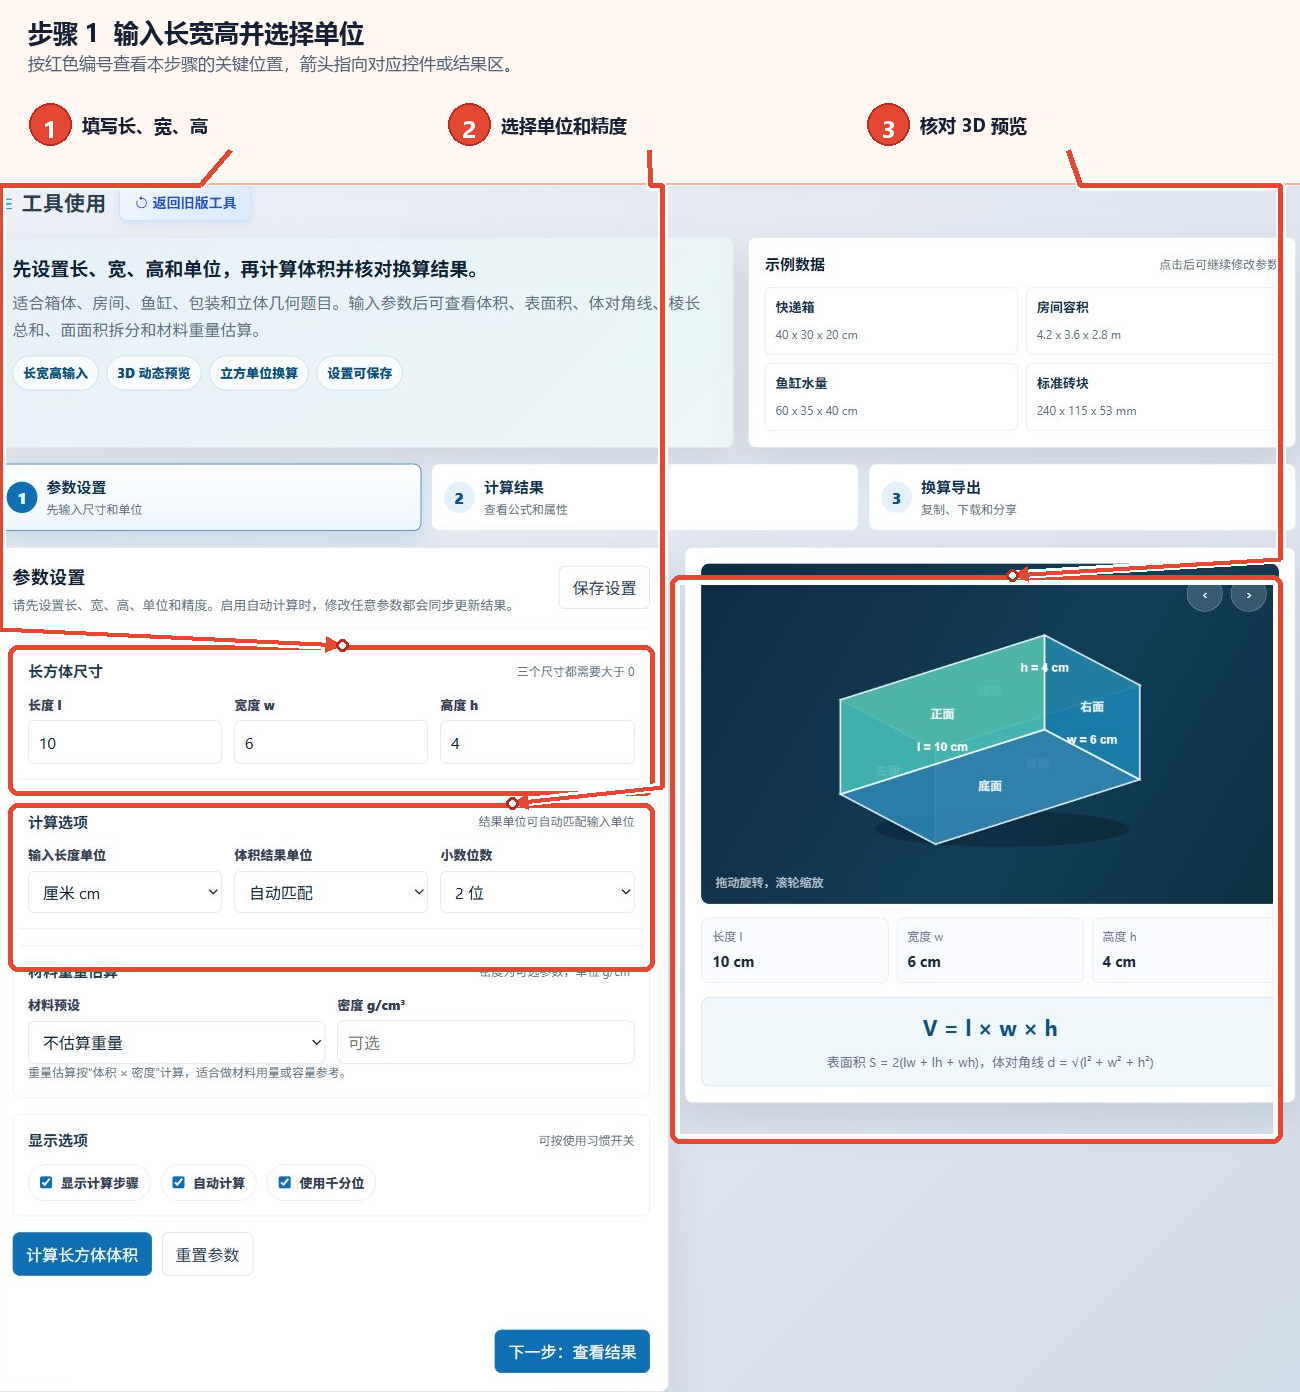1300x1392 pixels.
Task: Load the 标准砖块 example data
Action: (x=1152, y=397)
